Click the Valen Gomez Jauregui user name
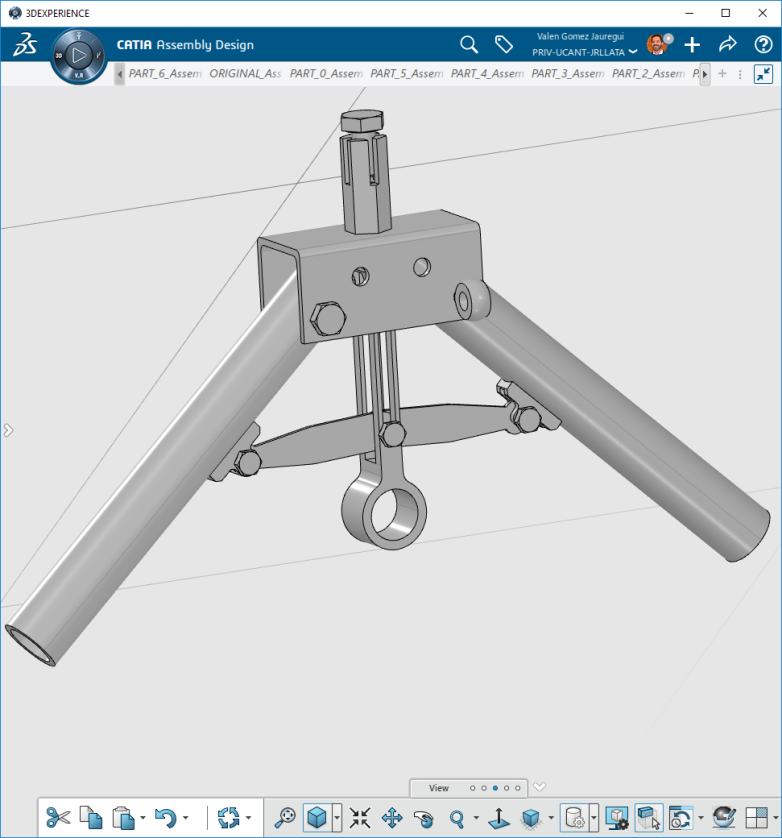 (580, 36)
